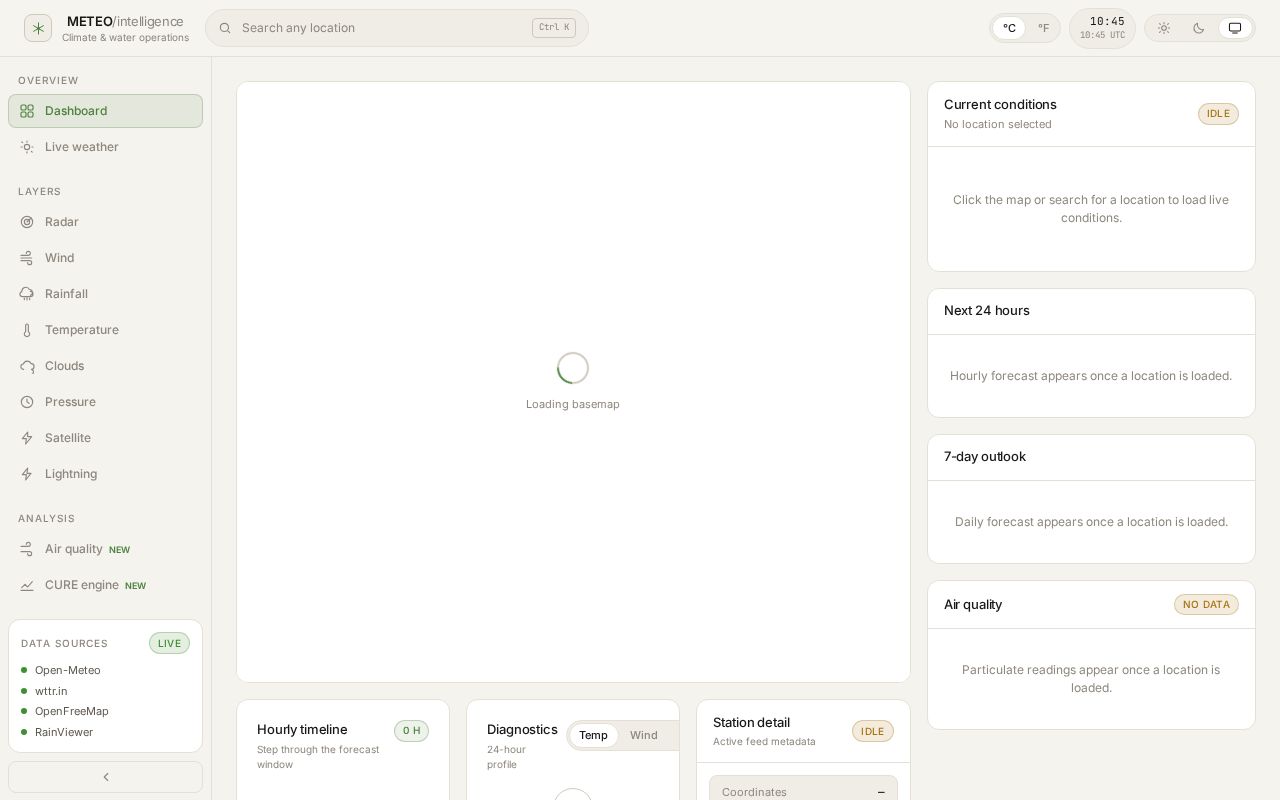This screenshot has width=1280, height=800.
Task: Click the NO DATA air quality badge
Action: pos(1206,604)
